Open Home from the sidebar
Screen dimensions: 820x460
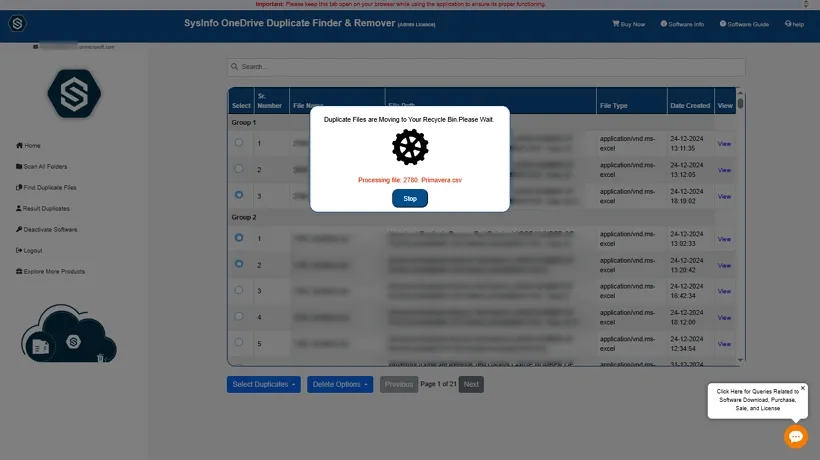pos(28,145)
